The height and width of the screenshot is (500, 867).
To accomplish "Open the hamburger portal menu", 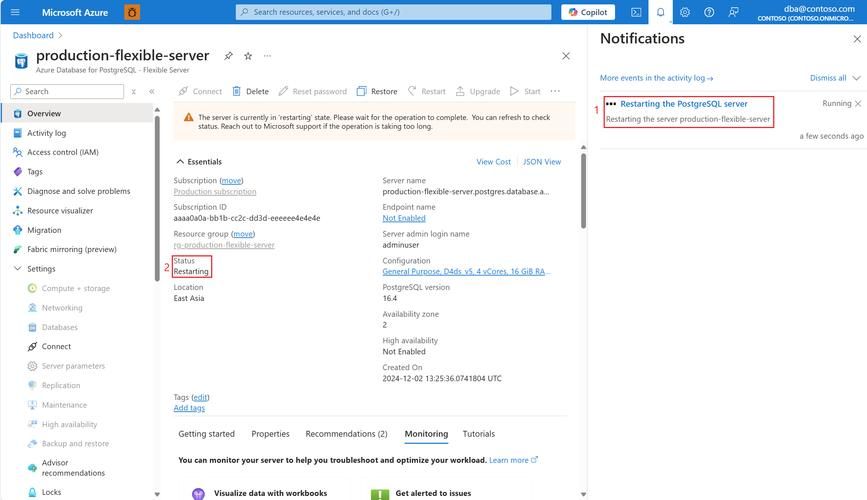I will (x=15, y=12).
